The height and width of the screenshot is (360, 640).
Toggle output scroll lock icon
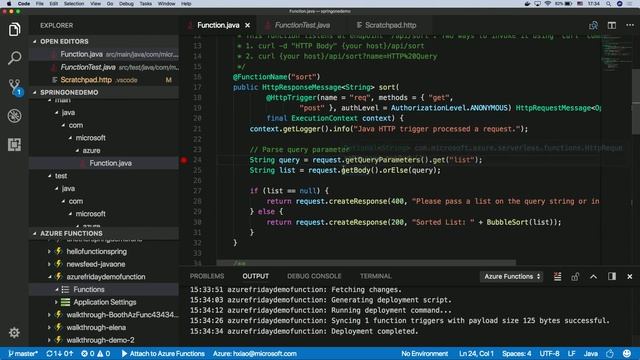[575, 276]
